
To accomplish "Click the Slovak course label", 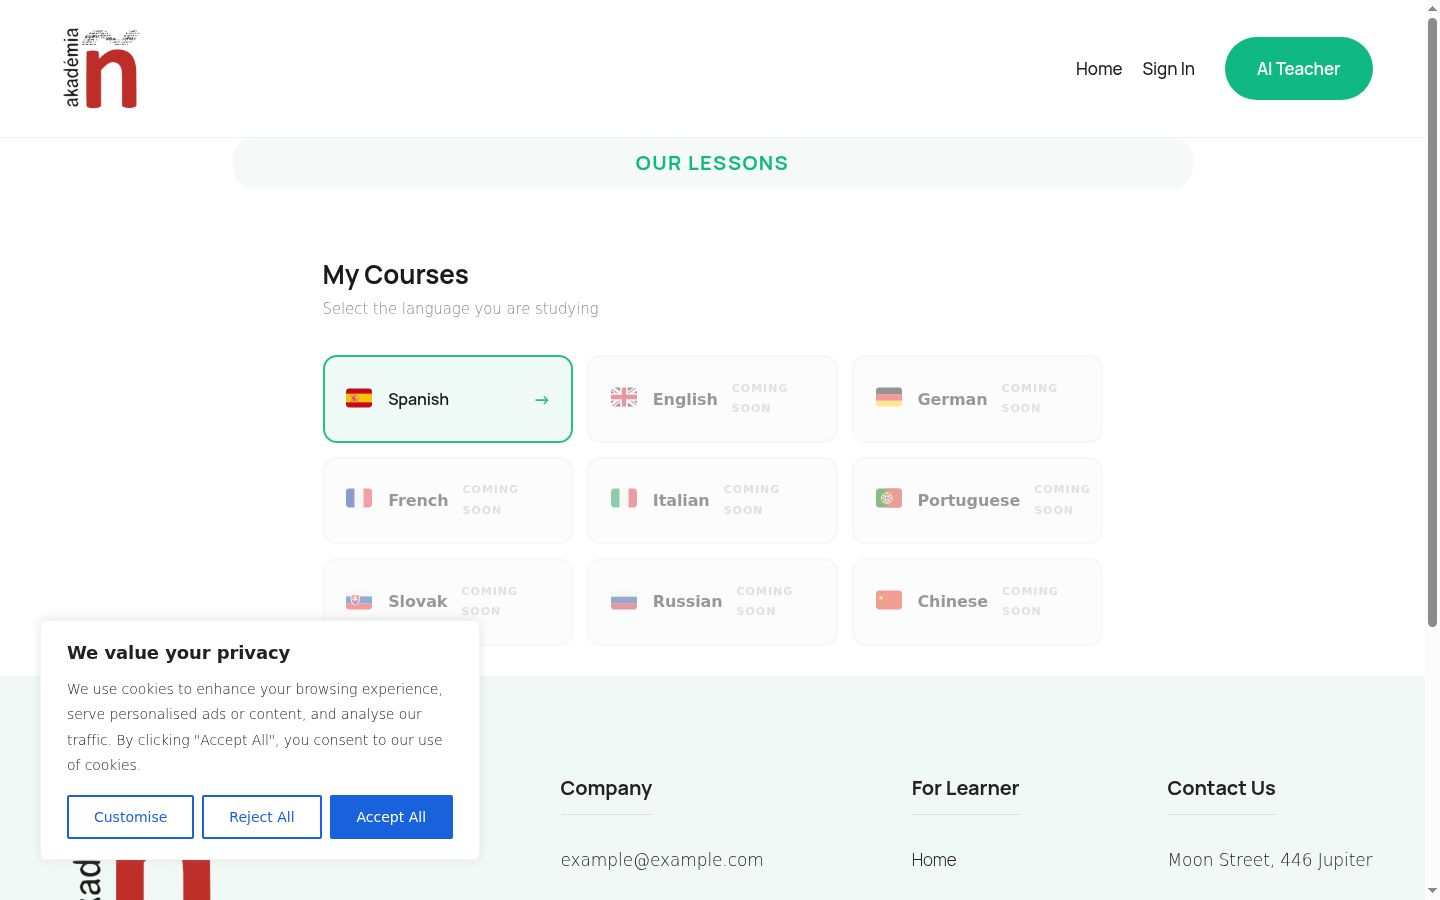I will [x=418, y=601].
